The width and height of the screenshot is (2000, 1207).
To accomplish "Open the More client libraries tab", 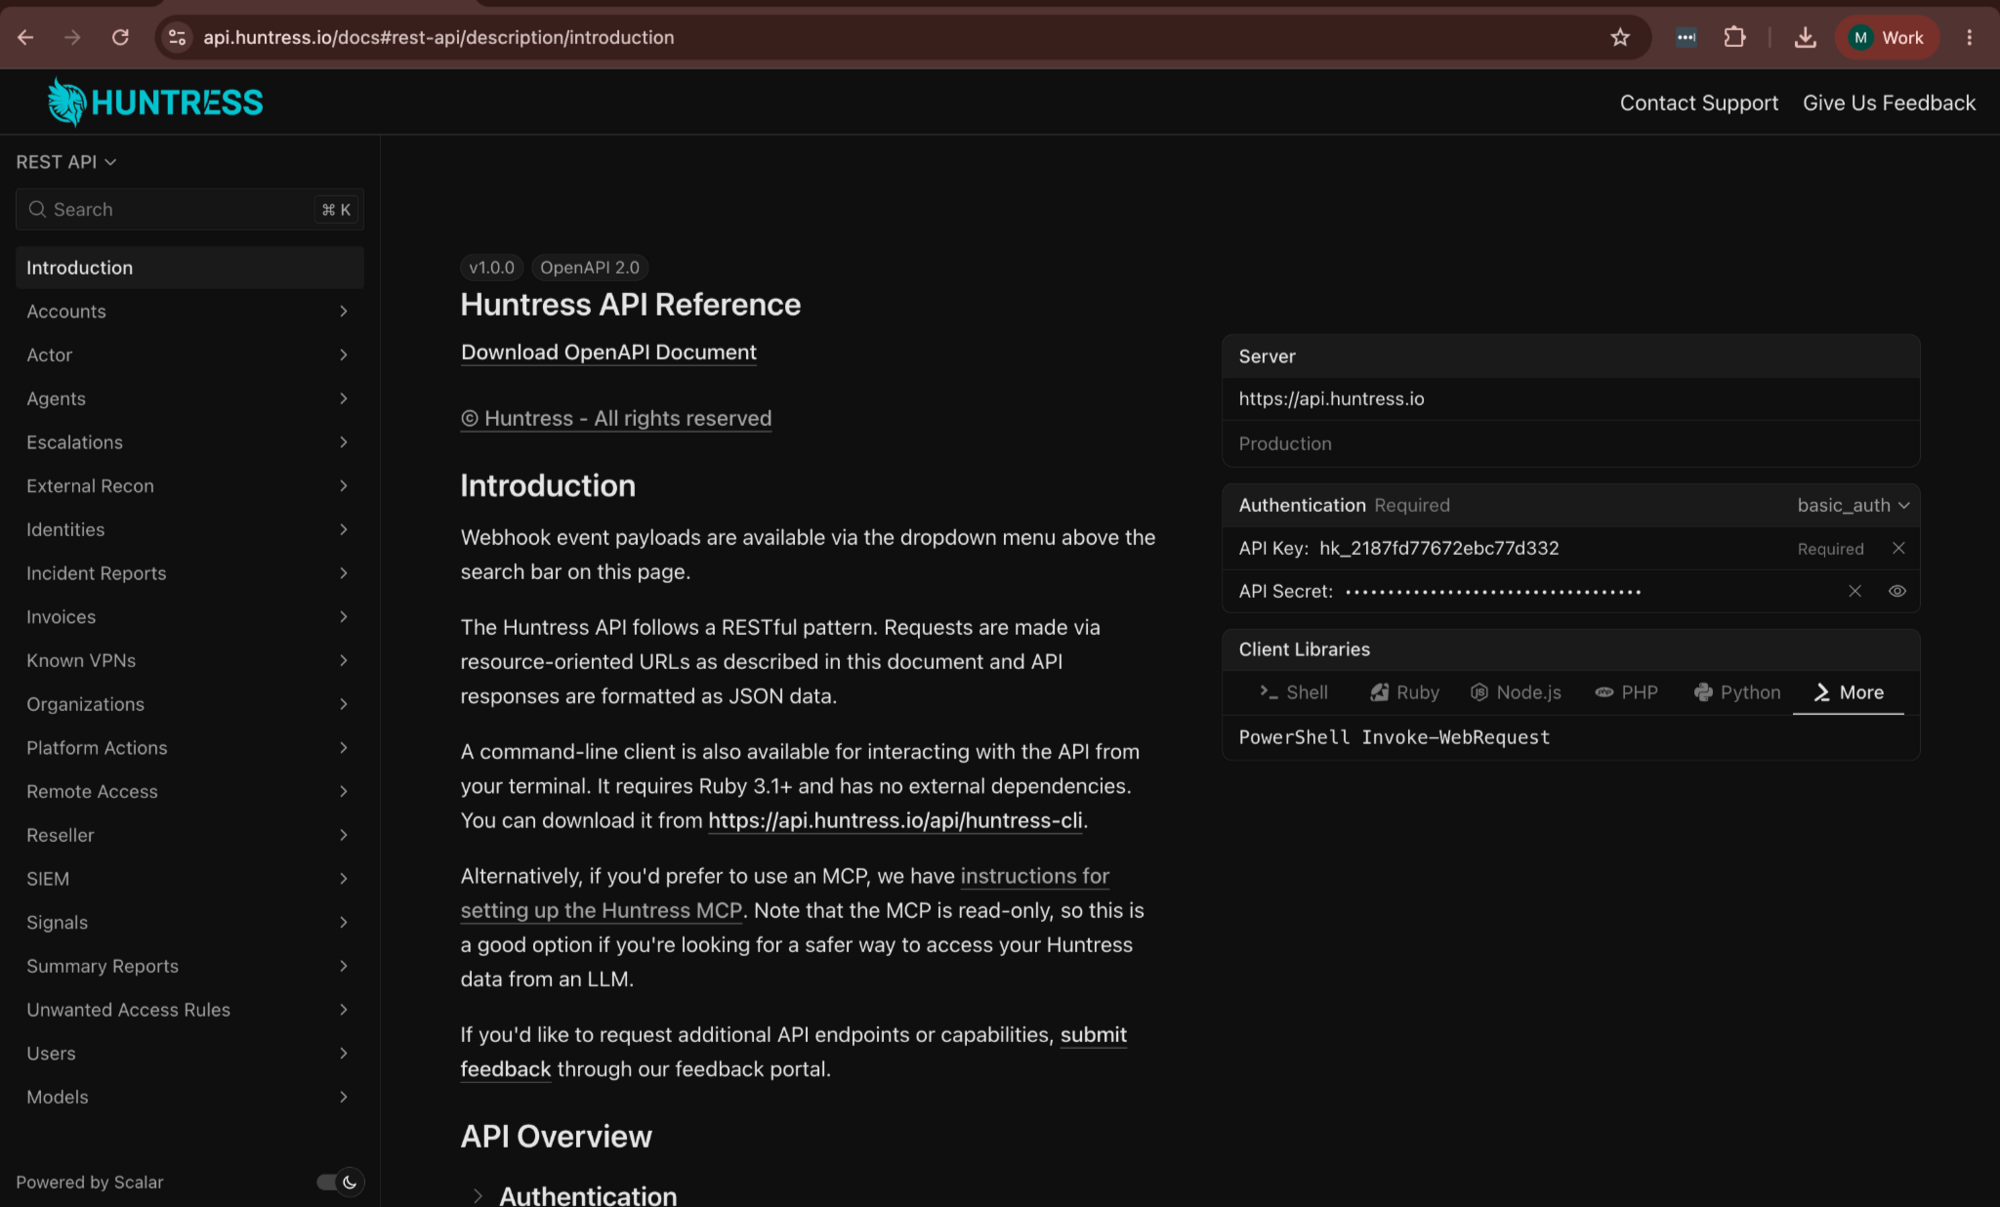I will [x=1848, y=692].
